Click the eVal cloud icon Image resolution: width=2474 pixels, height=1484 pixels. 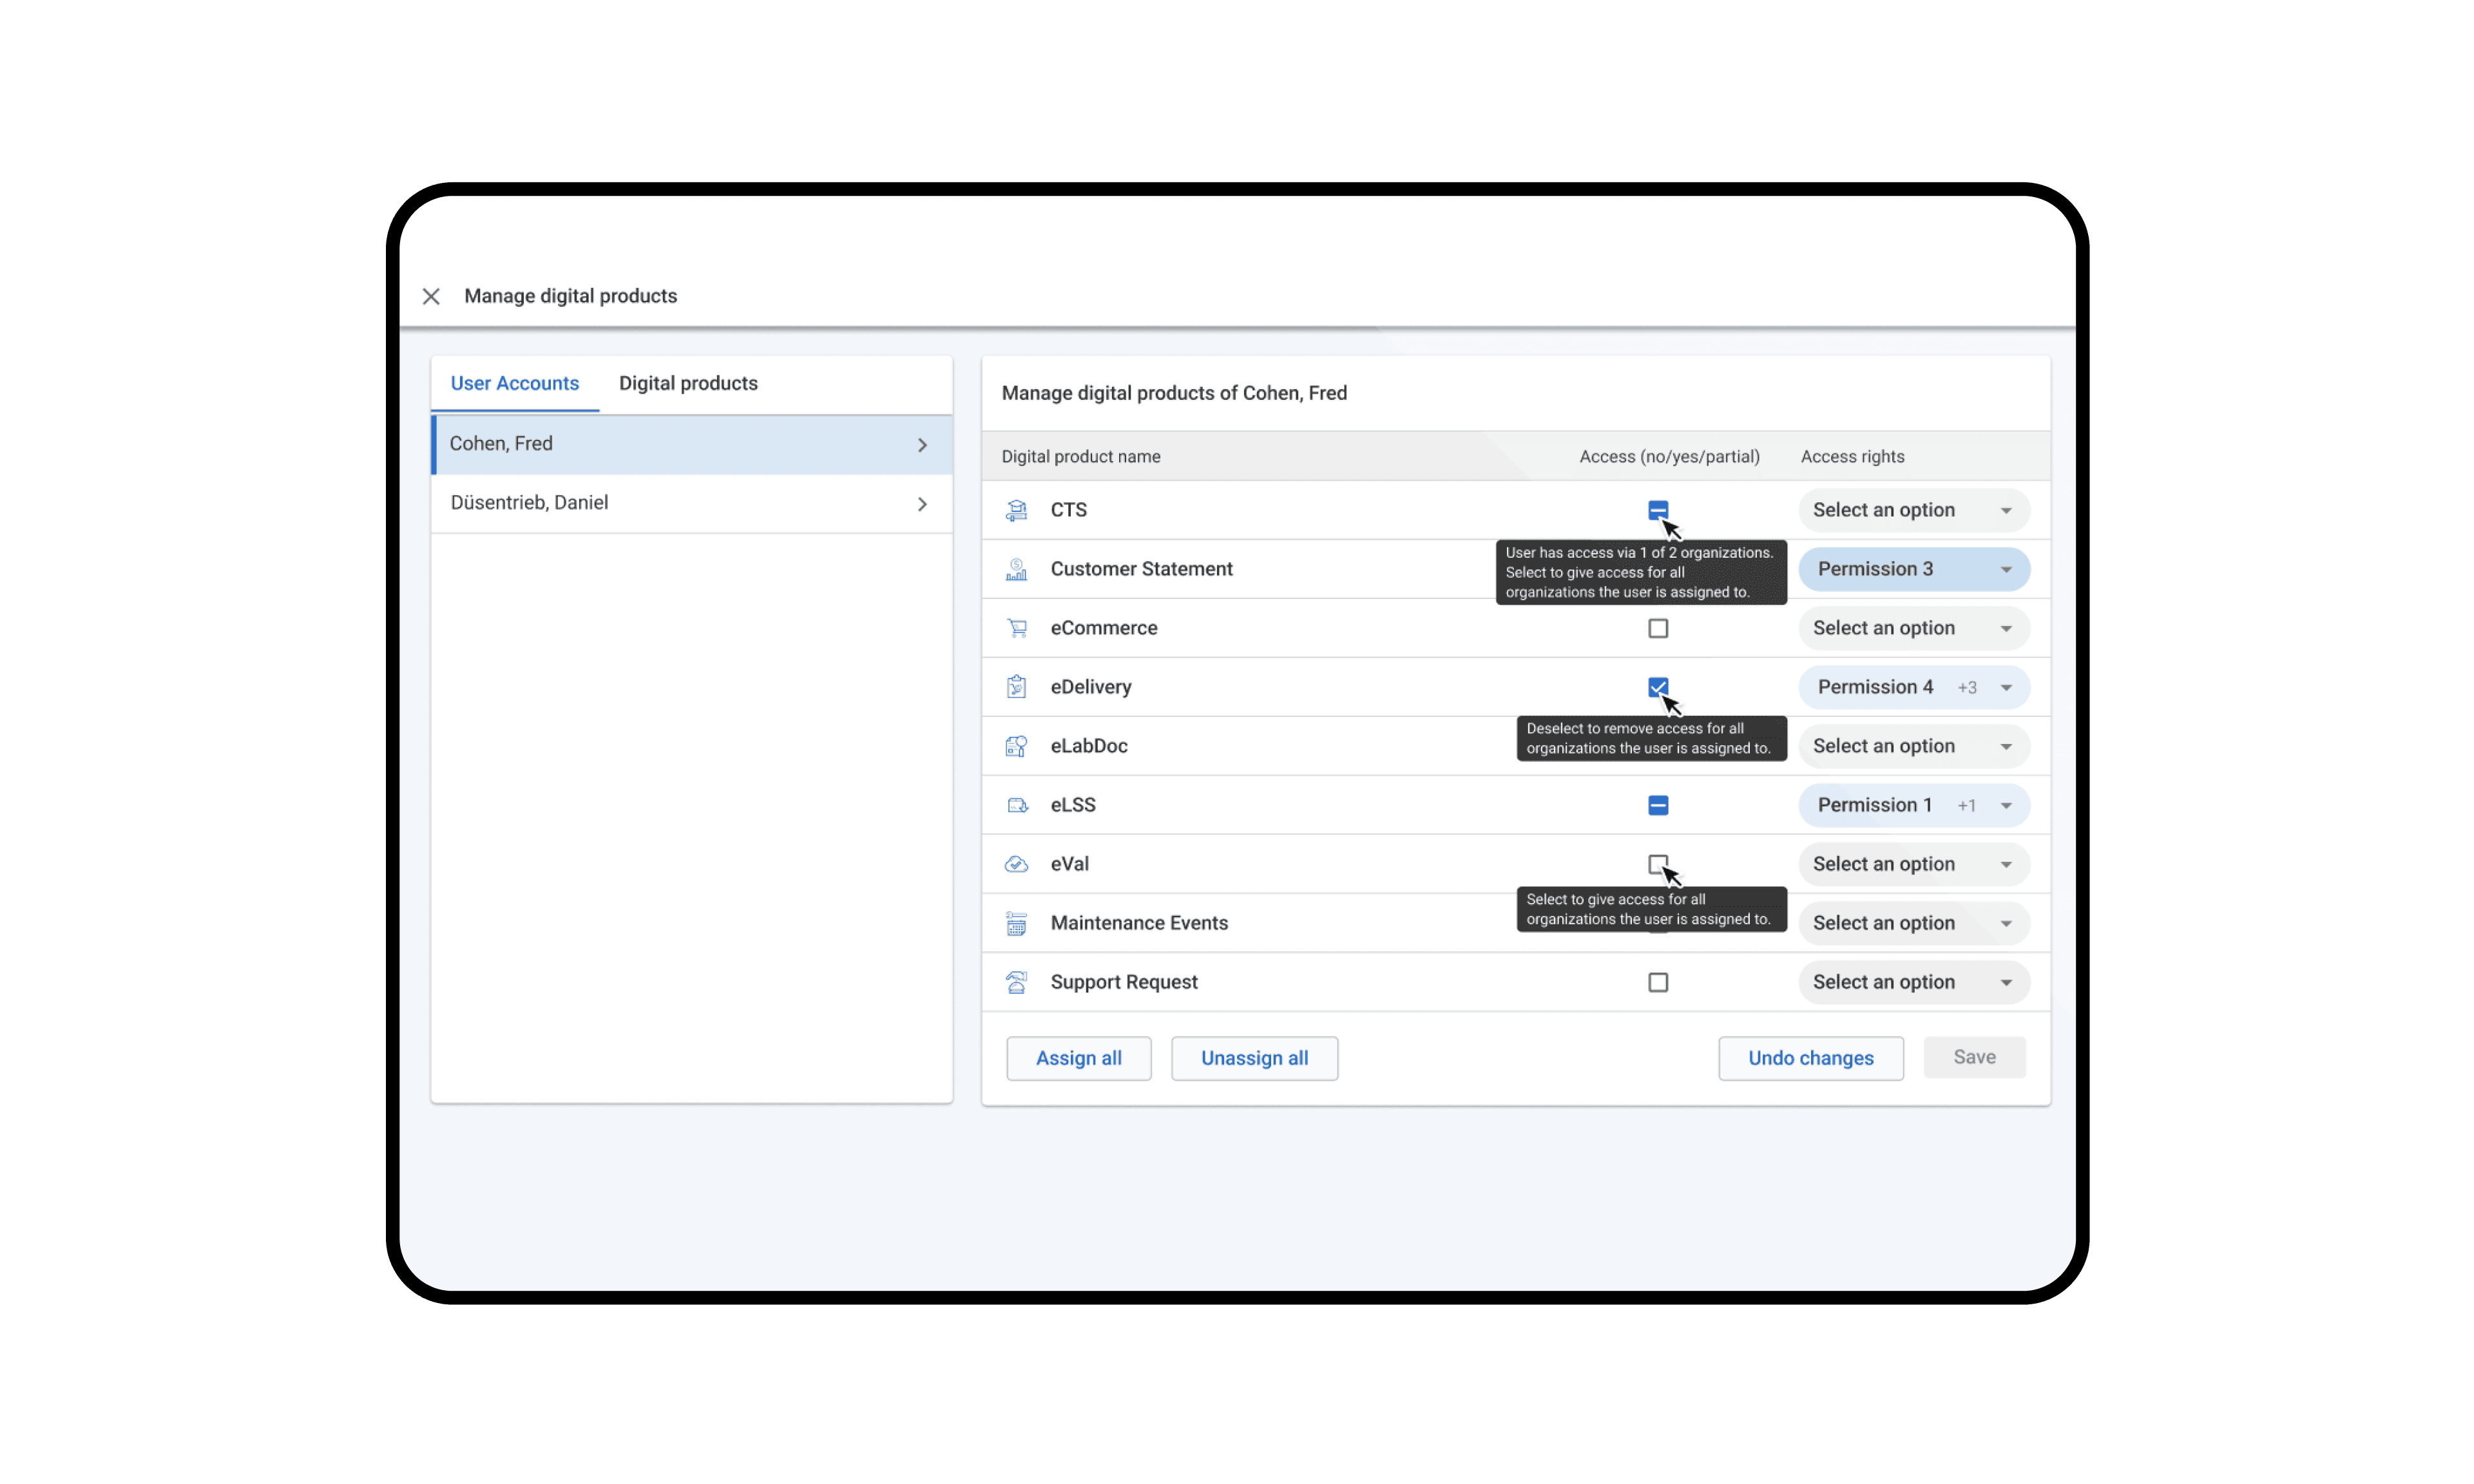(x=1017, y=863)
